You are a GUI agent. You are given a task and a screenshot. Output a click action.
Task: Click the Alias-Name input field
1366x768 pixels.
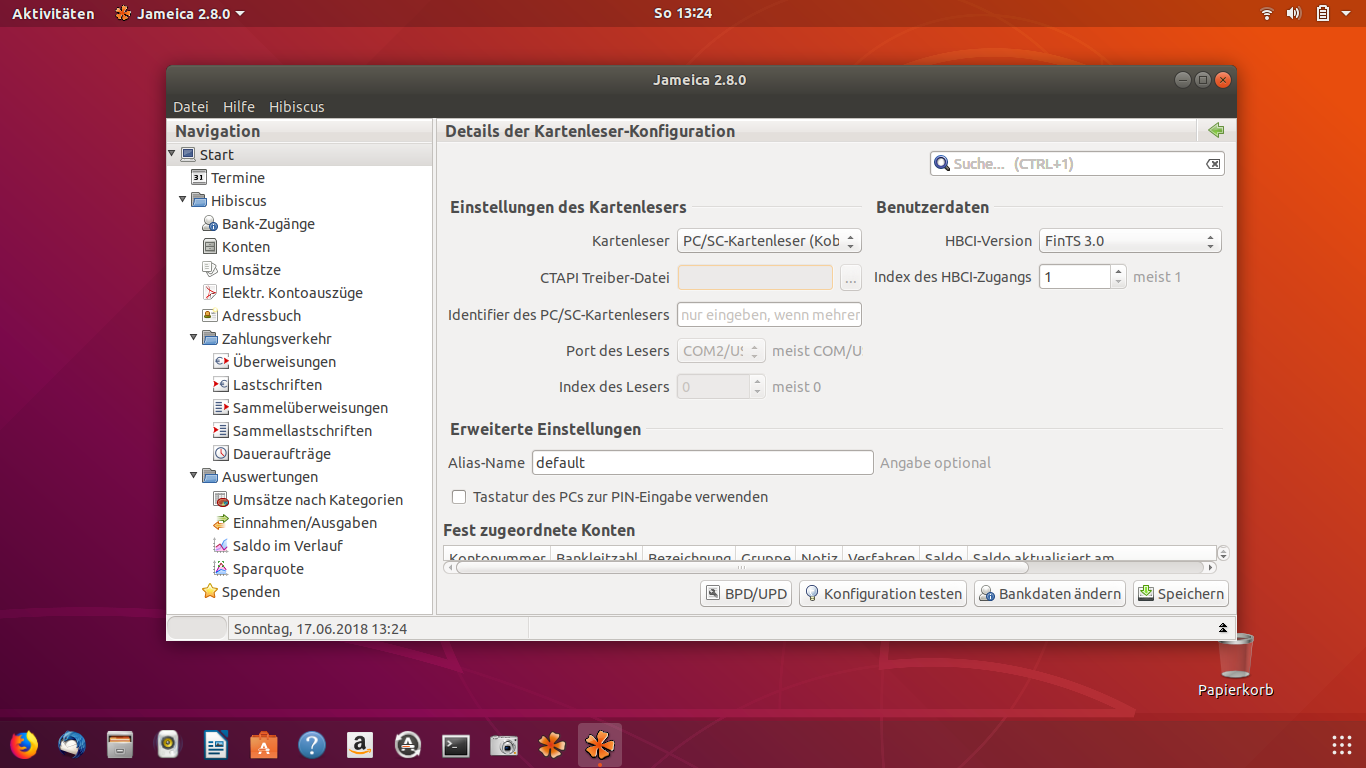click(703, 463)
